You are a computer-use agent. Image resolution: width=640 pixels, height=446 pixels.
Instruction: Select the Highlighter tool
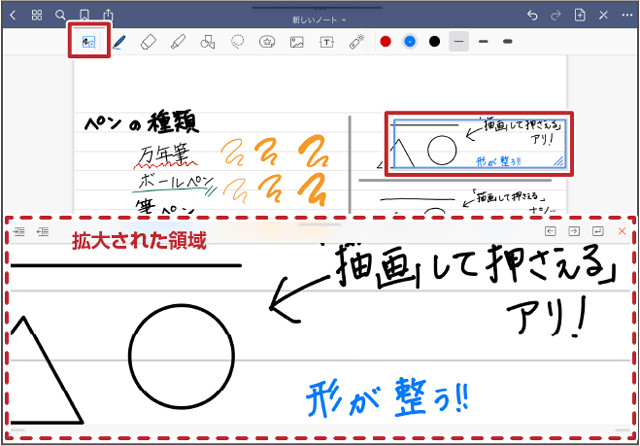click(x=178, y=42)
